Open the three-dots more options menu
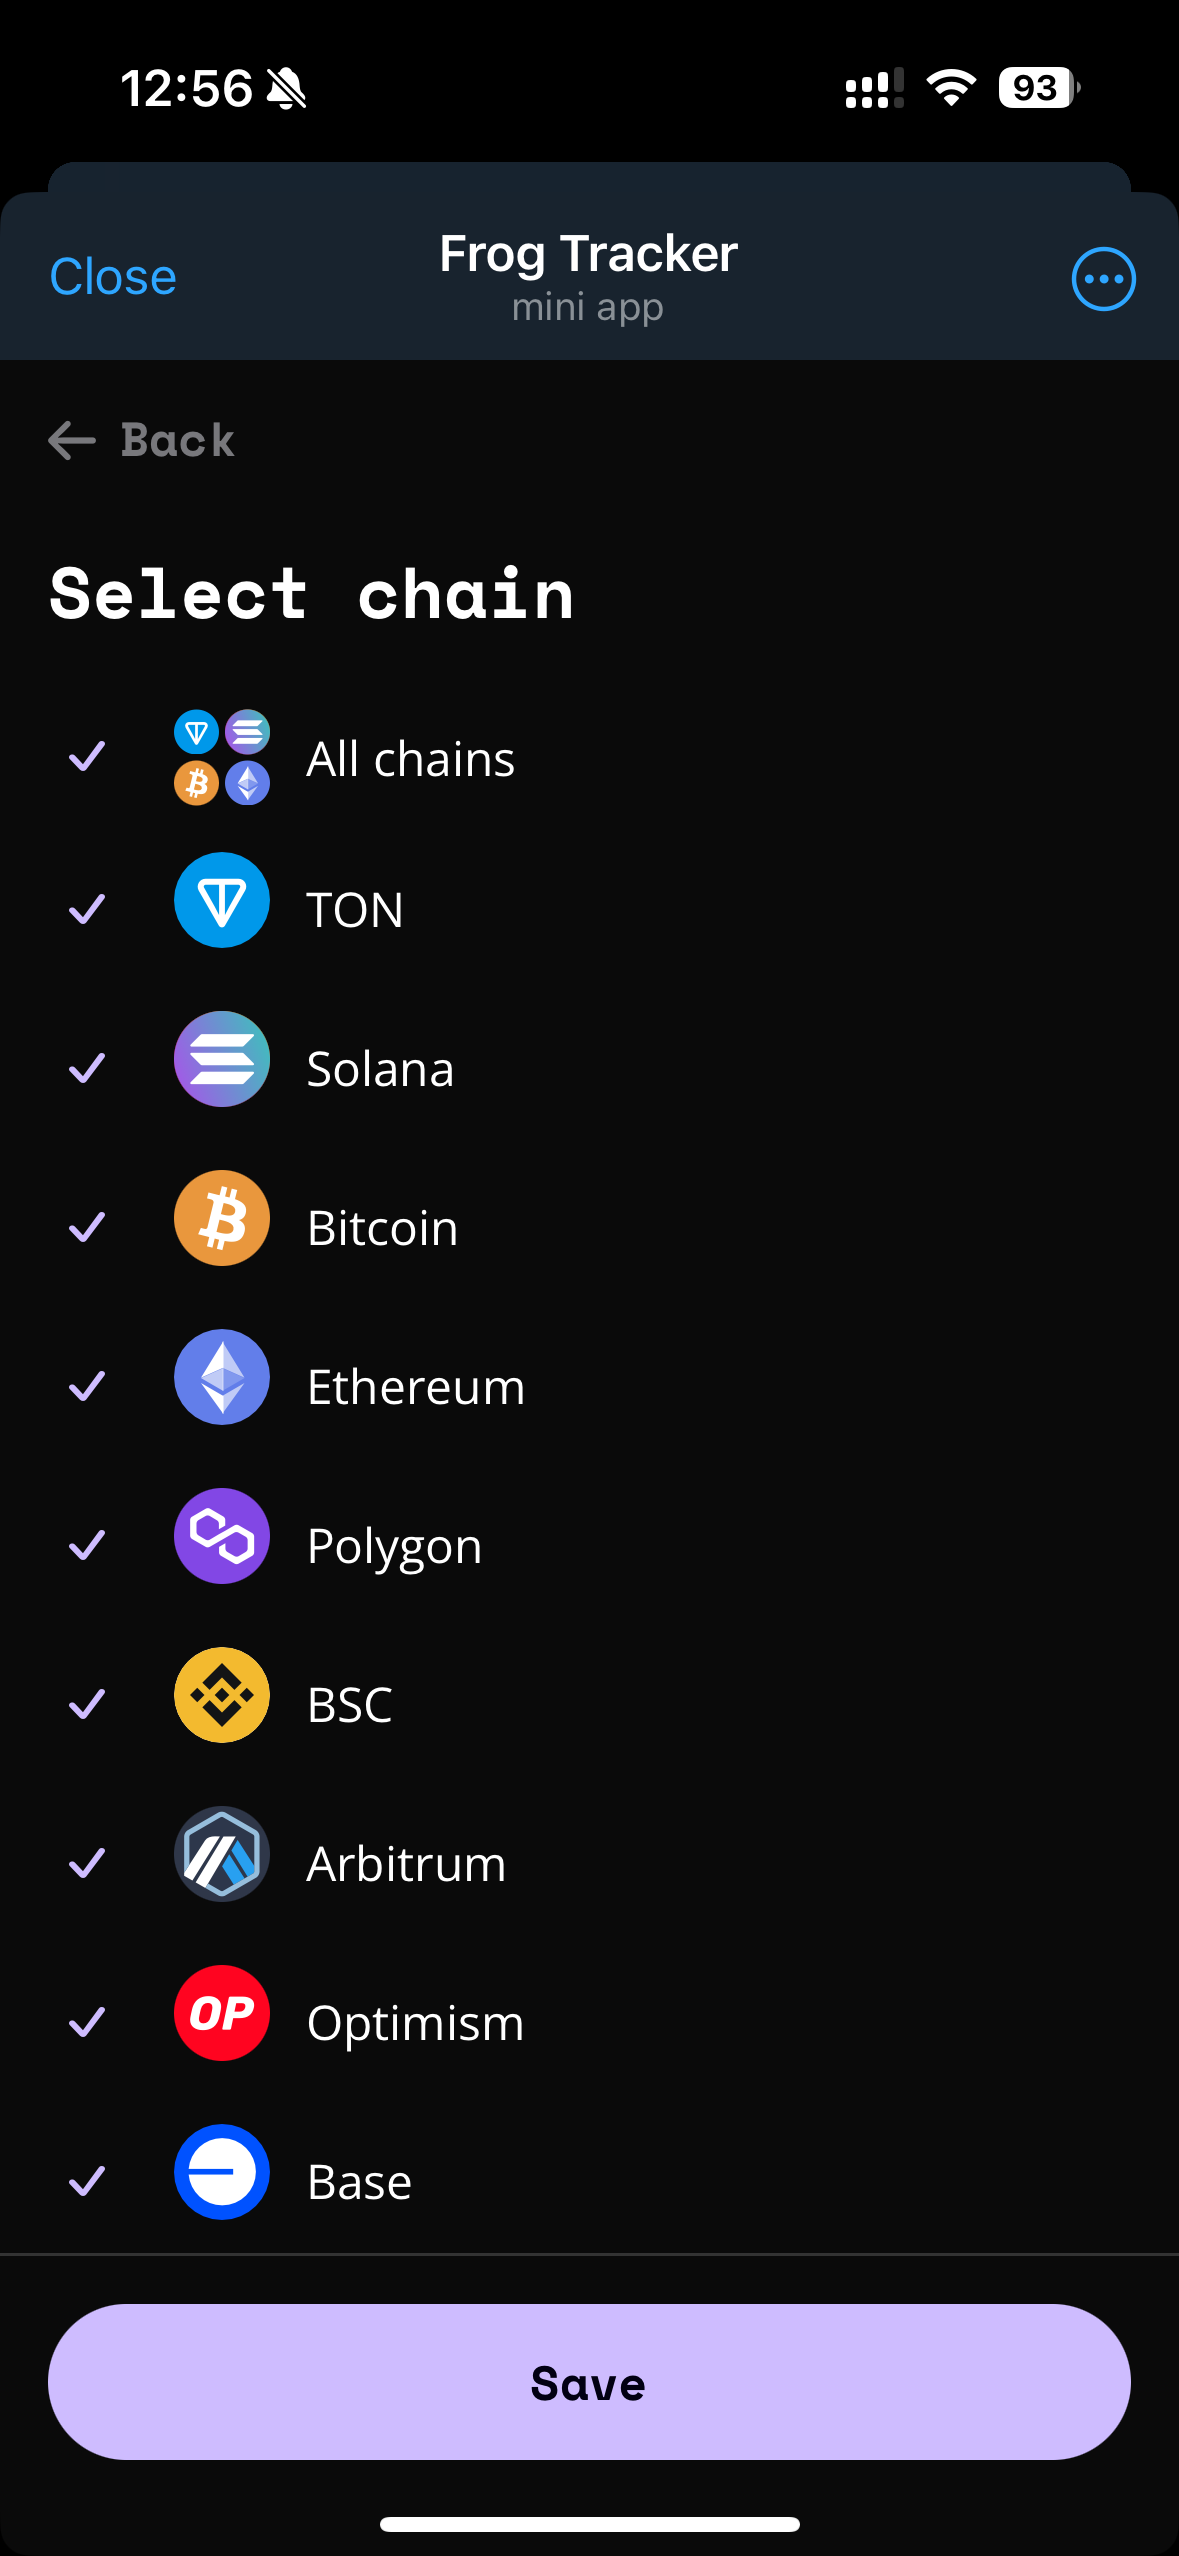This screenshot has height=2556, width=1179. click(x=1103, y=279)
